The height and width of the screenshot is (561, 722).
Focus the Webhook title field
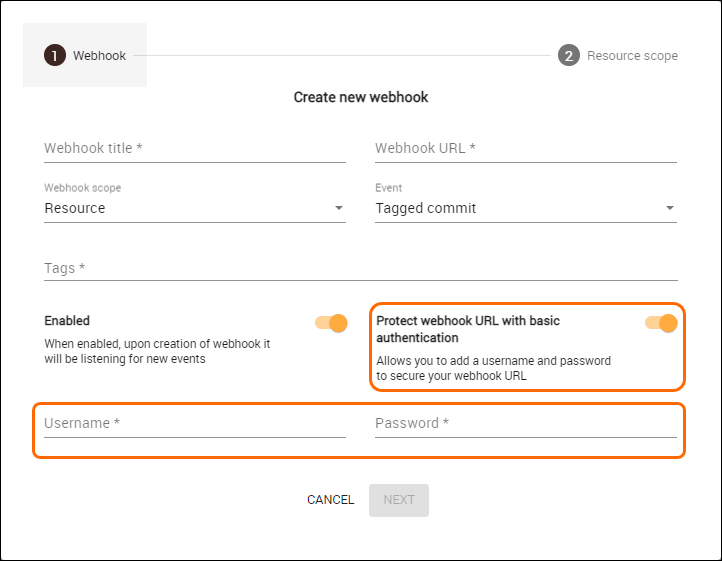tap(194, 148)
